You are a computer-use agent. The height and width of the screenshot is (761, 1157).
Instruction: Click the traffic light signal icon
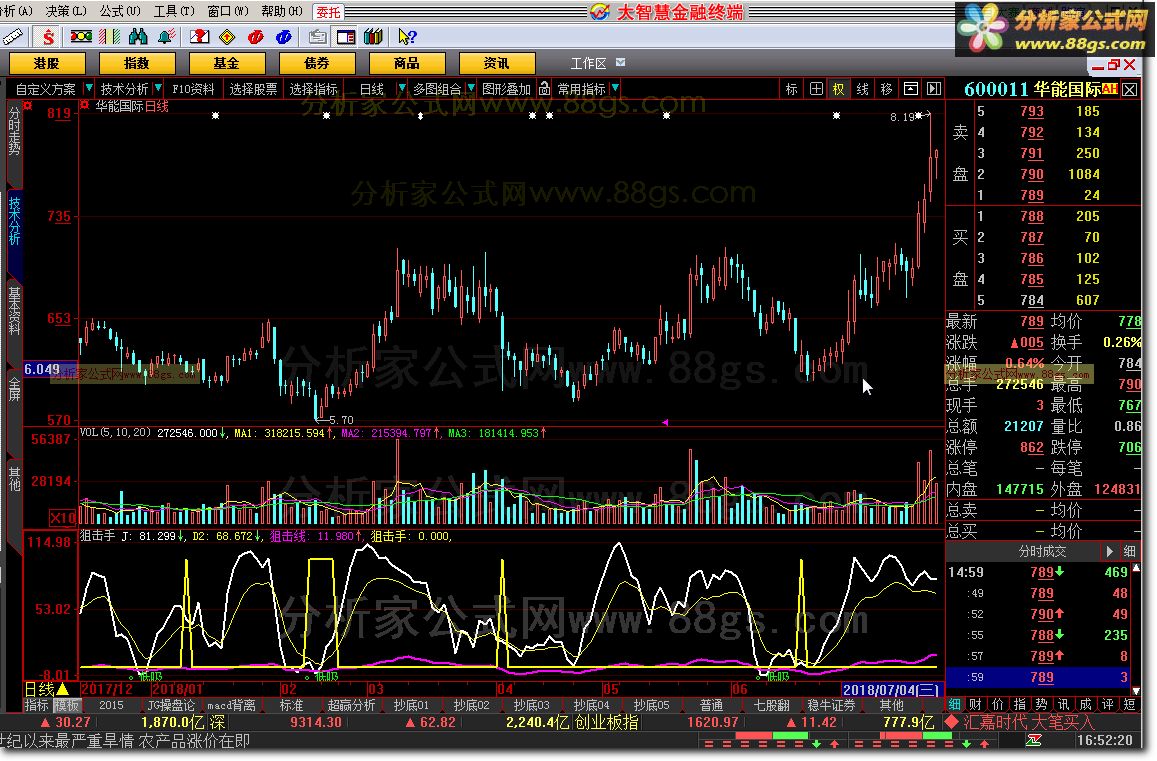tap(81, 36)
